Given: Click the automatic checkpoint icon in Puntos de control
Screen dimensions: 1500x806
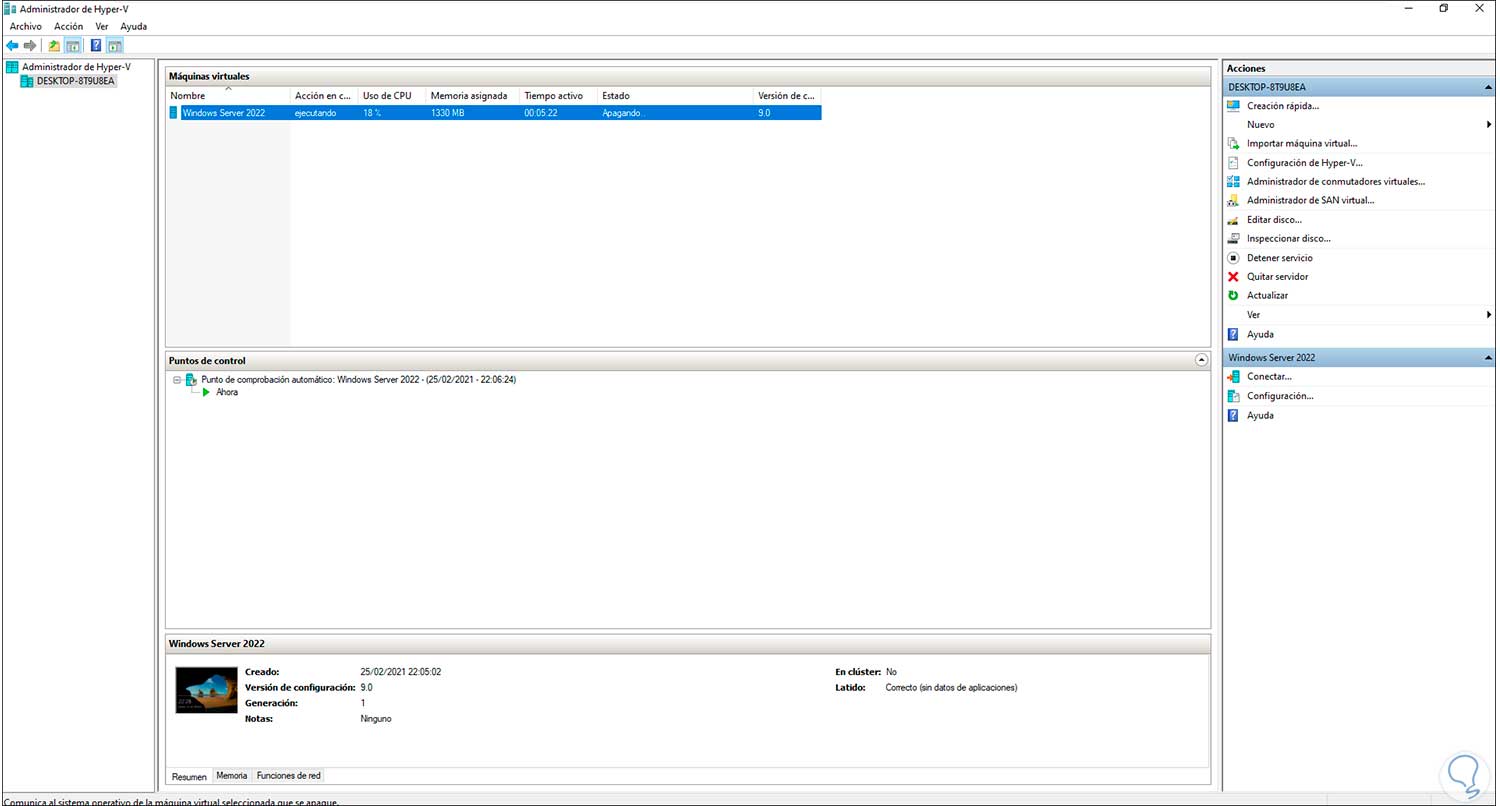Looking at the screenshot, I should 192,380.
